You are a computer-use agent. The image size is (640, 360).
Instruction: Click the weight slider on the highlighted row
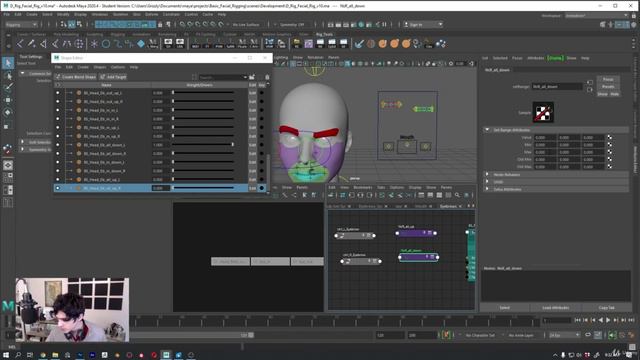tap(203, 188)
